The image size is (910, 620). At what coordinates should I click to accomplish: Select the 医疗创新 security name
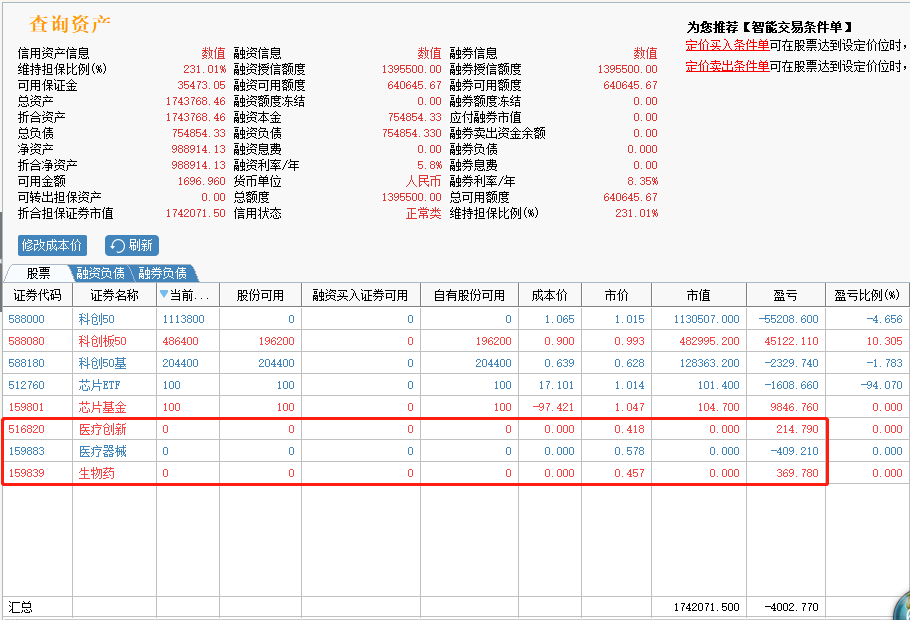click(x=103, y=430)
